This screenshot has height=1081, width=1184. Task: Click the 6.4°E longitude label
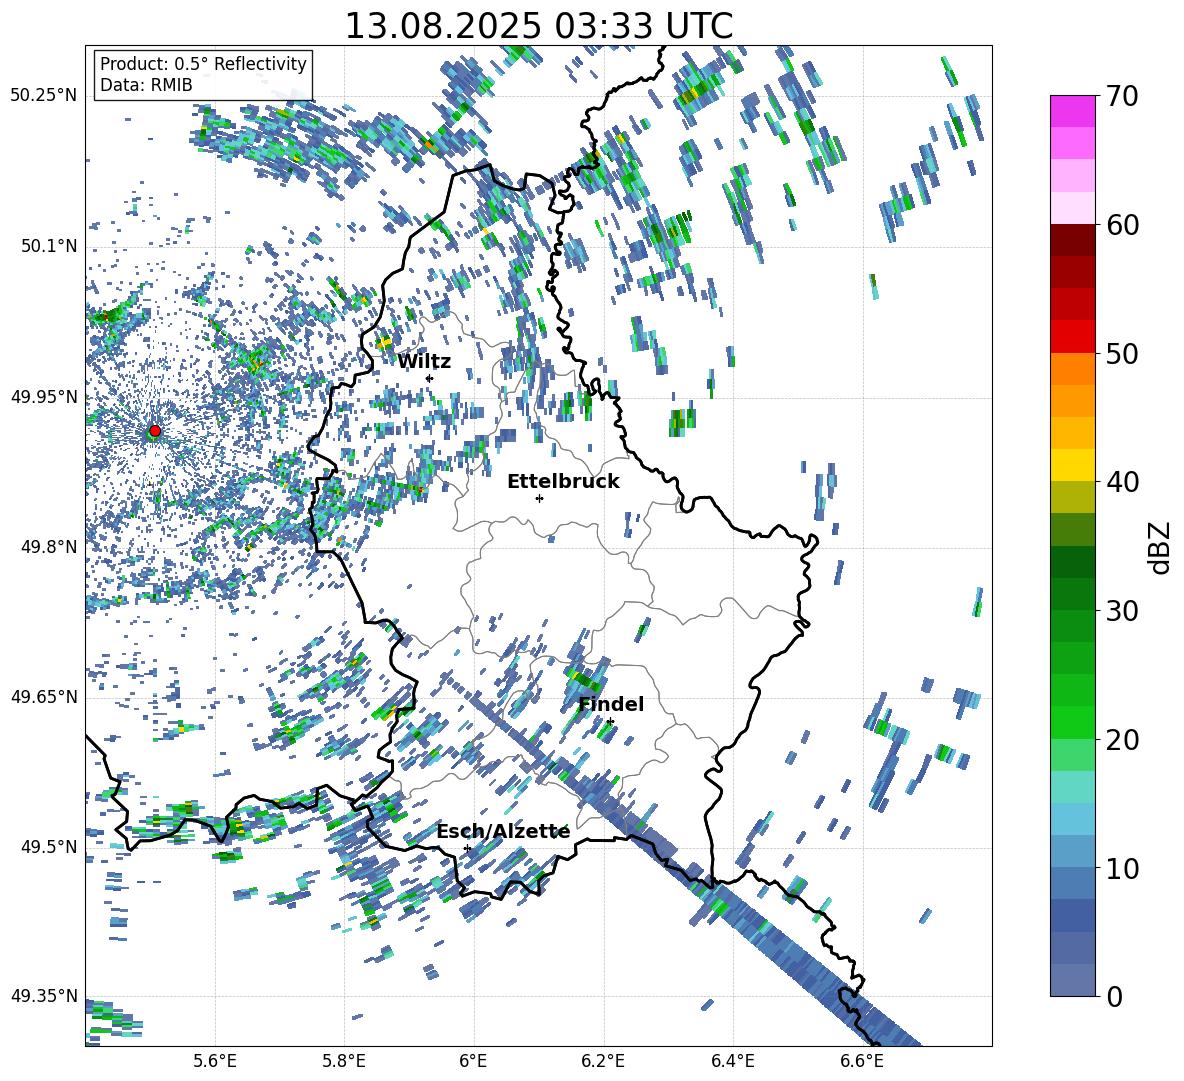732,1061
